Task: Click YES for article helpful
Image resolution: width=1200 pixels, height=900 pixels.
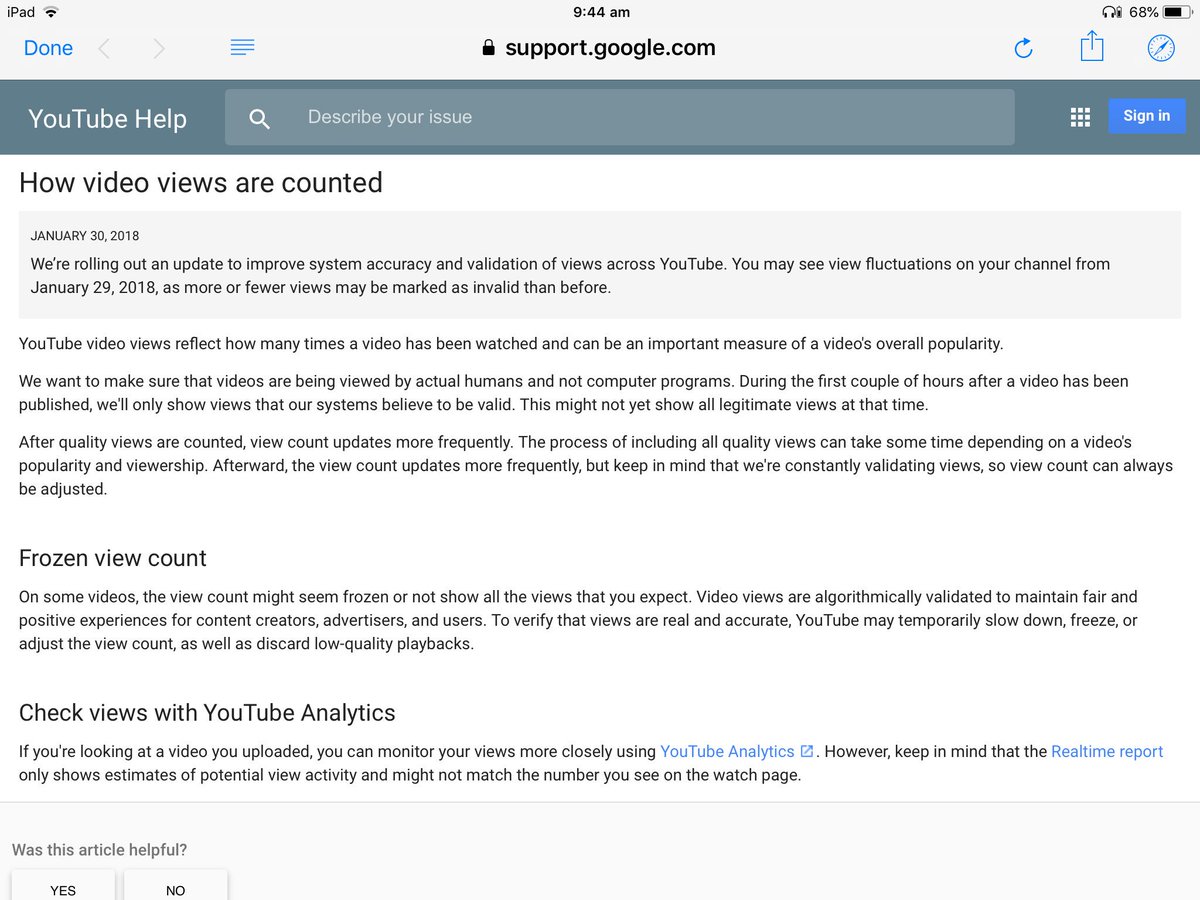Action: (x=63, y=887)
